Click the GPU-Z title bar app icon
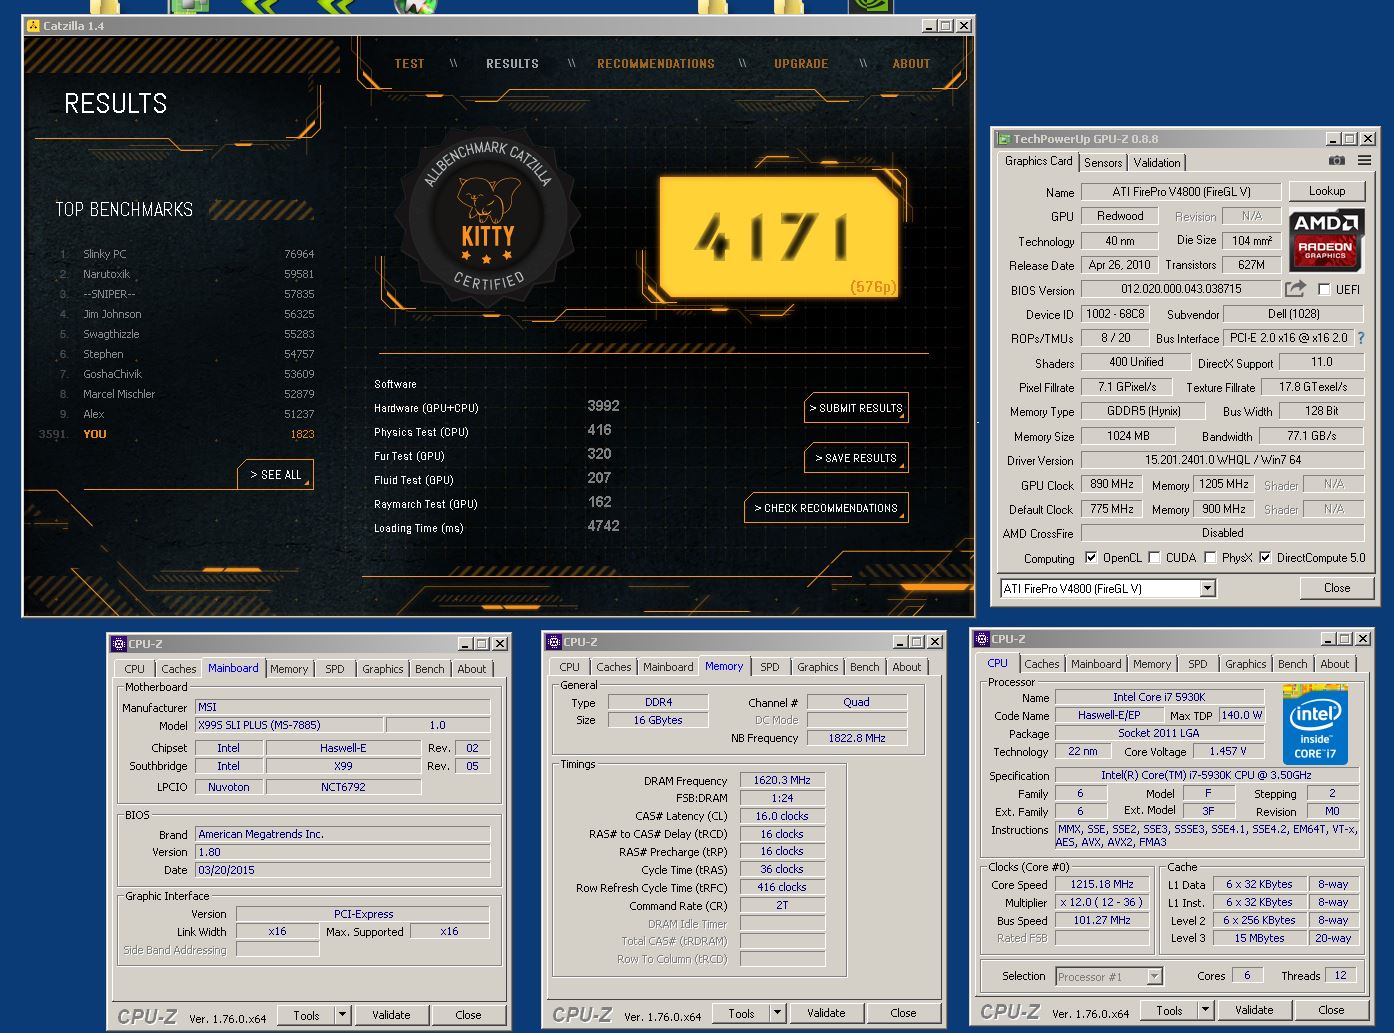Viewport: 1394px width, 1033px height. [1003, 139]
